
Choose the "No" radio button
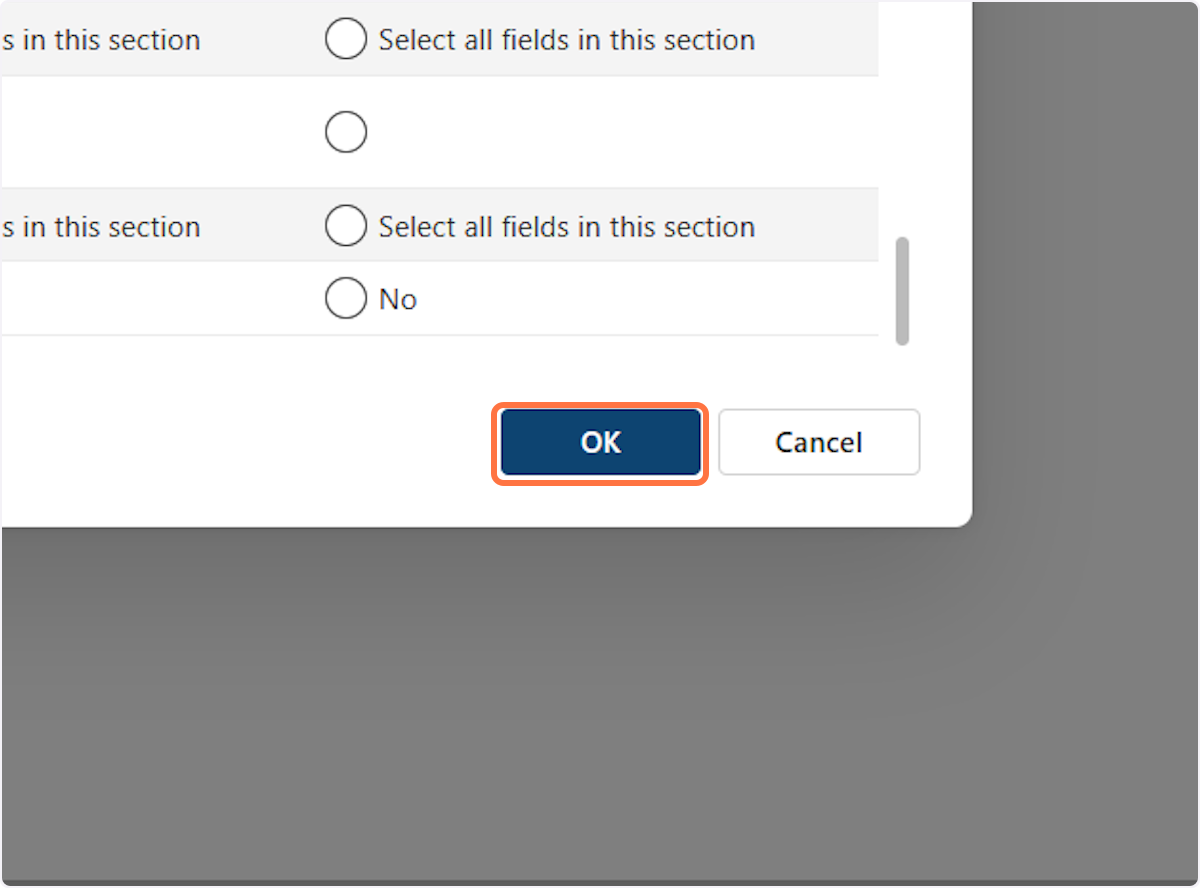pos(346,299)
